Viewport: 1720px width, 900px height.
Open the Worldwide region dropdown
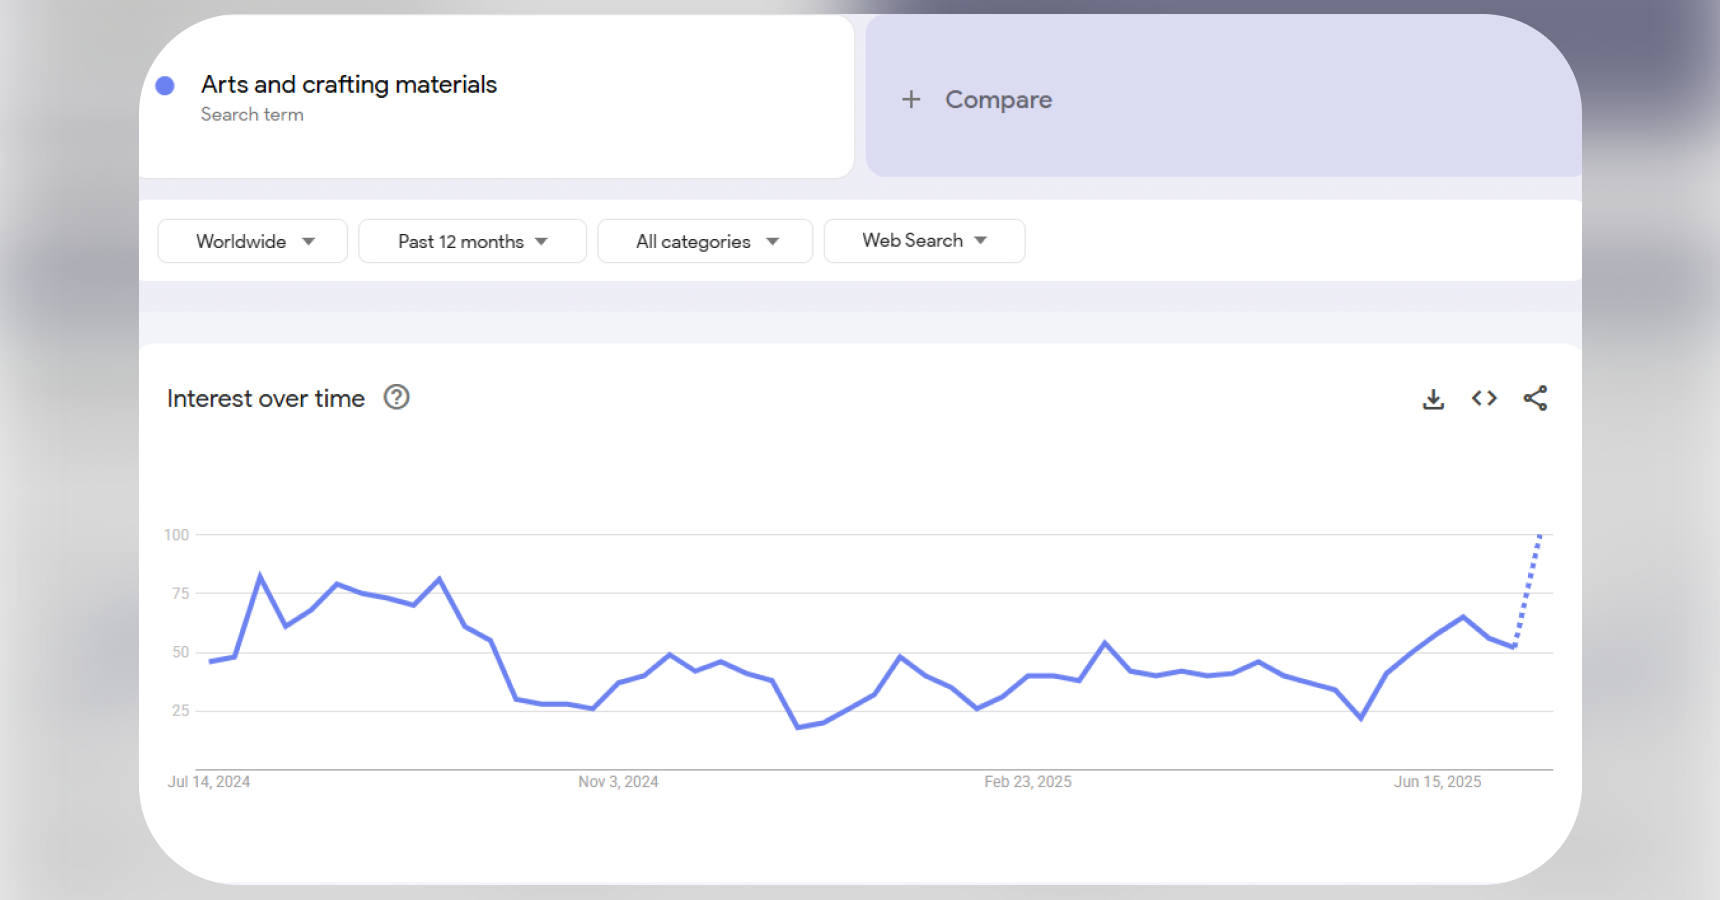tap(251, 240)
